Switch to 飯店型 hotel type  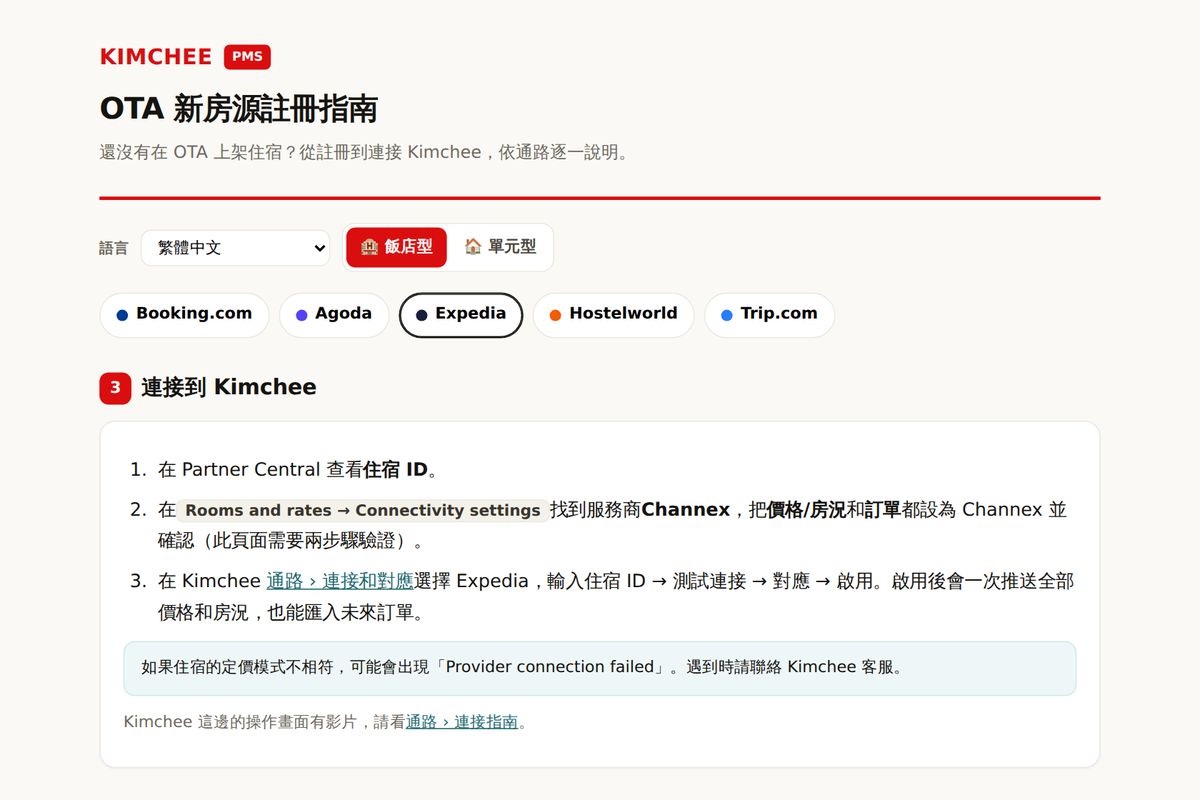tap(397, 247)
